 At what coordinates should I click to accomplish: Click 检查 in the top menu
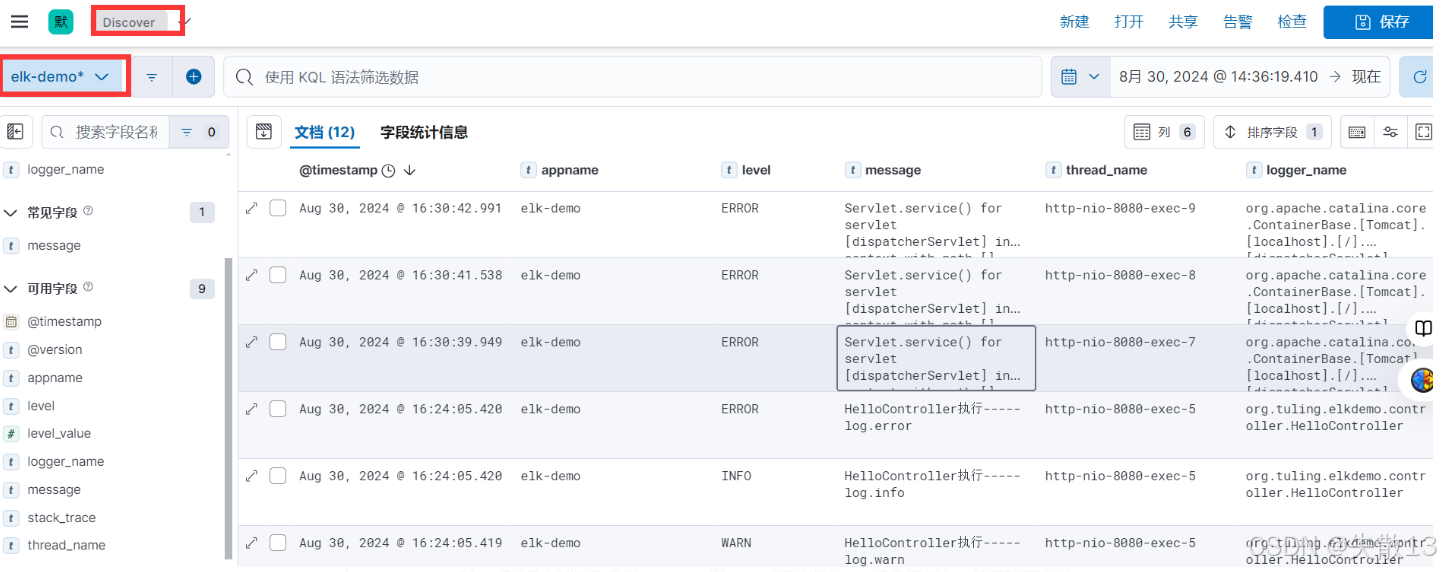tap(1292, 21)
